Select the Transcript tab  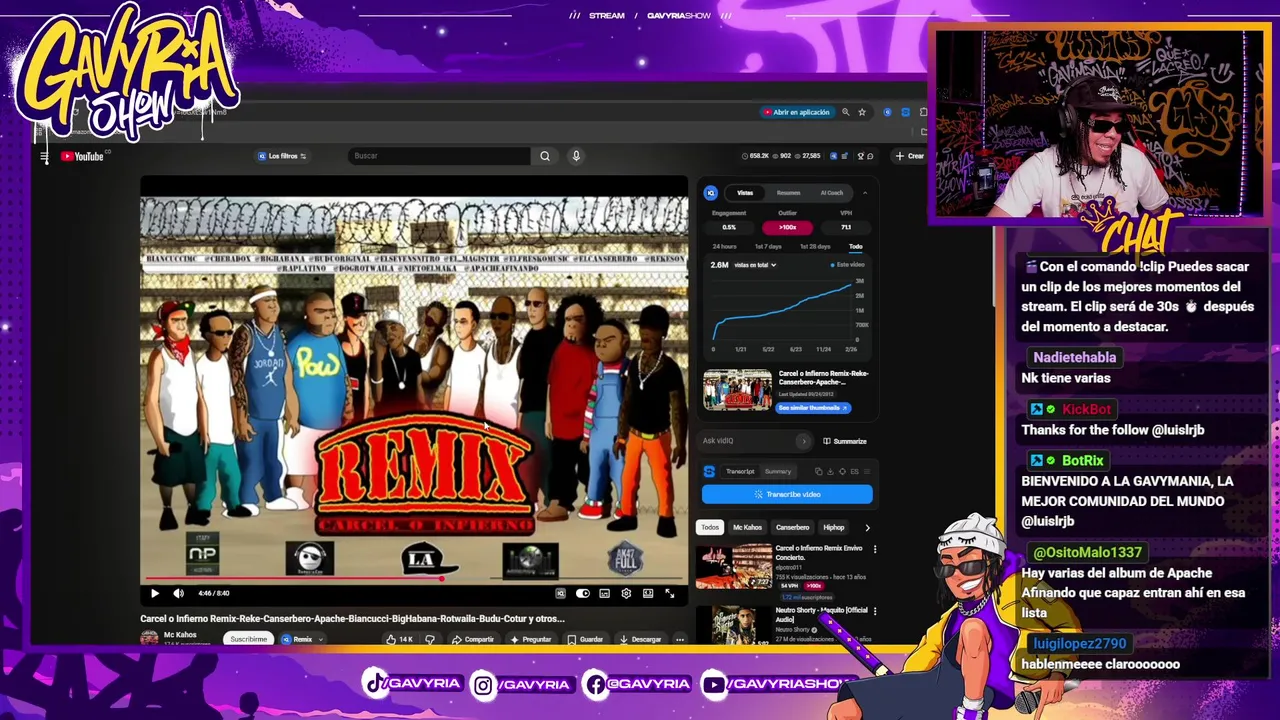click(740, 471)
